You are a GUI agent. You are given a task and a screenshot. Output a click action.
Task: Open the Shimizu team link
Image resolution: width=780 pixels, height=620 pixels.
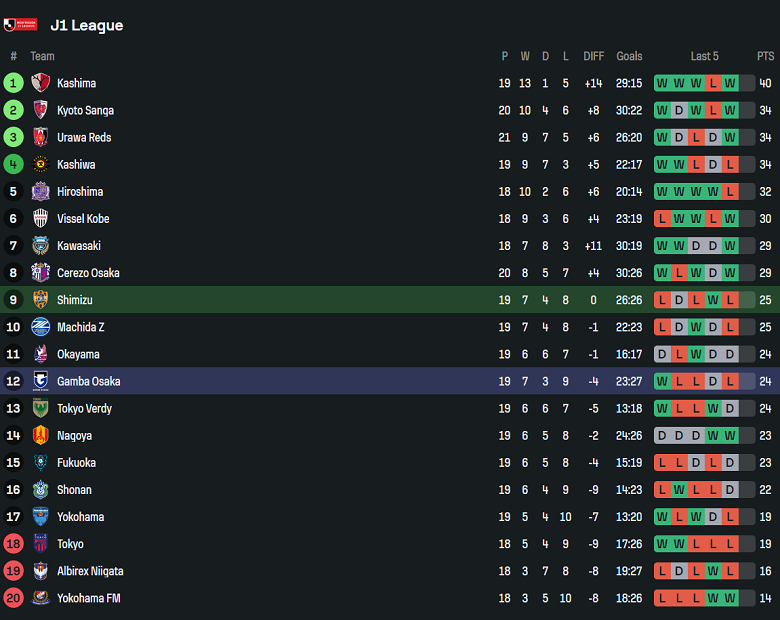point(75,299)
